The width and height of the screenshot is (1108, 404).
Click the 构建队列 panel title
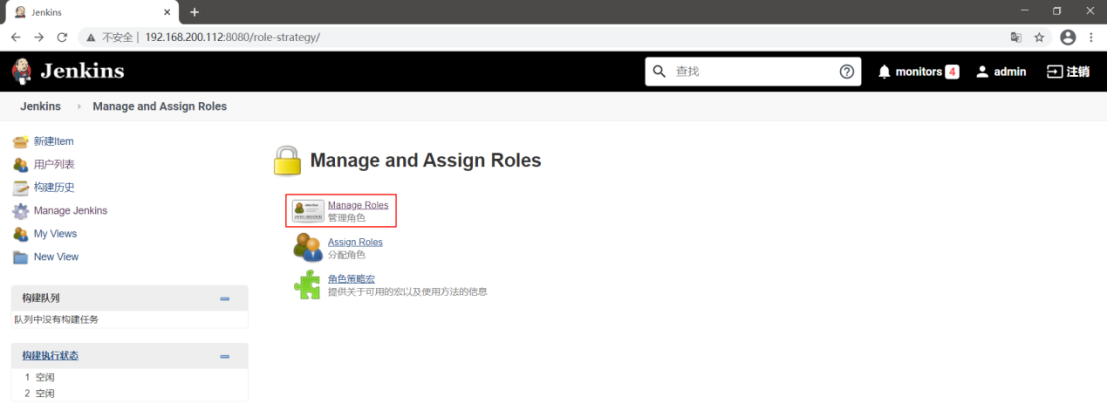[40, 298]
